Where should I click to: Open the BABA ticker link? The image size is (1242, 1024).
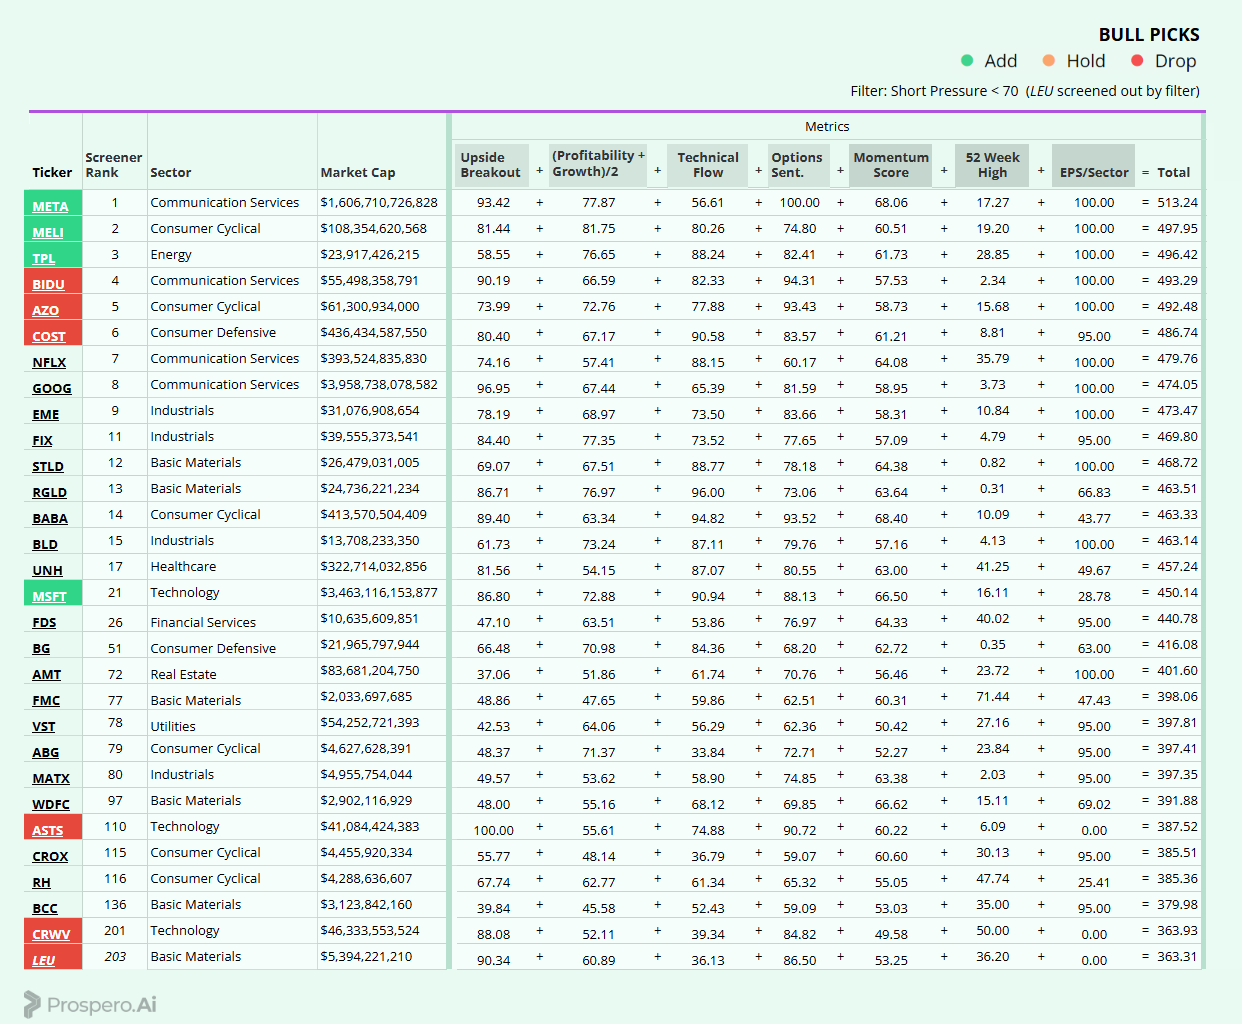tap(50, 518)
